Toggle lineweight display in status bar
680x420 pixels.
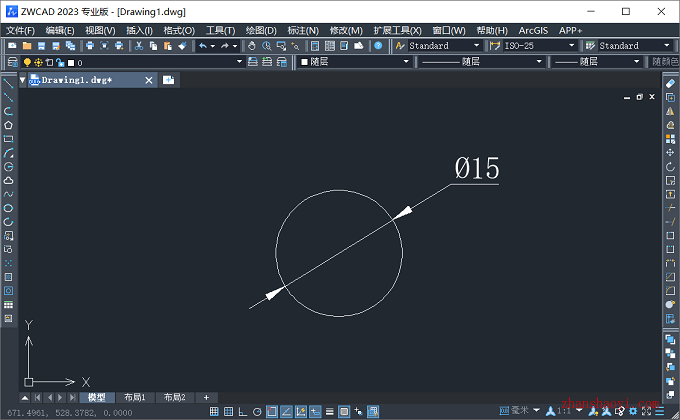[330, 411]
